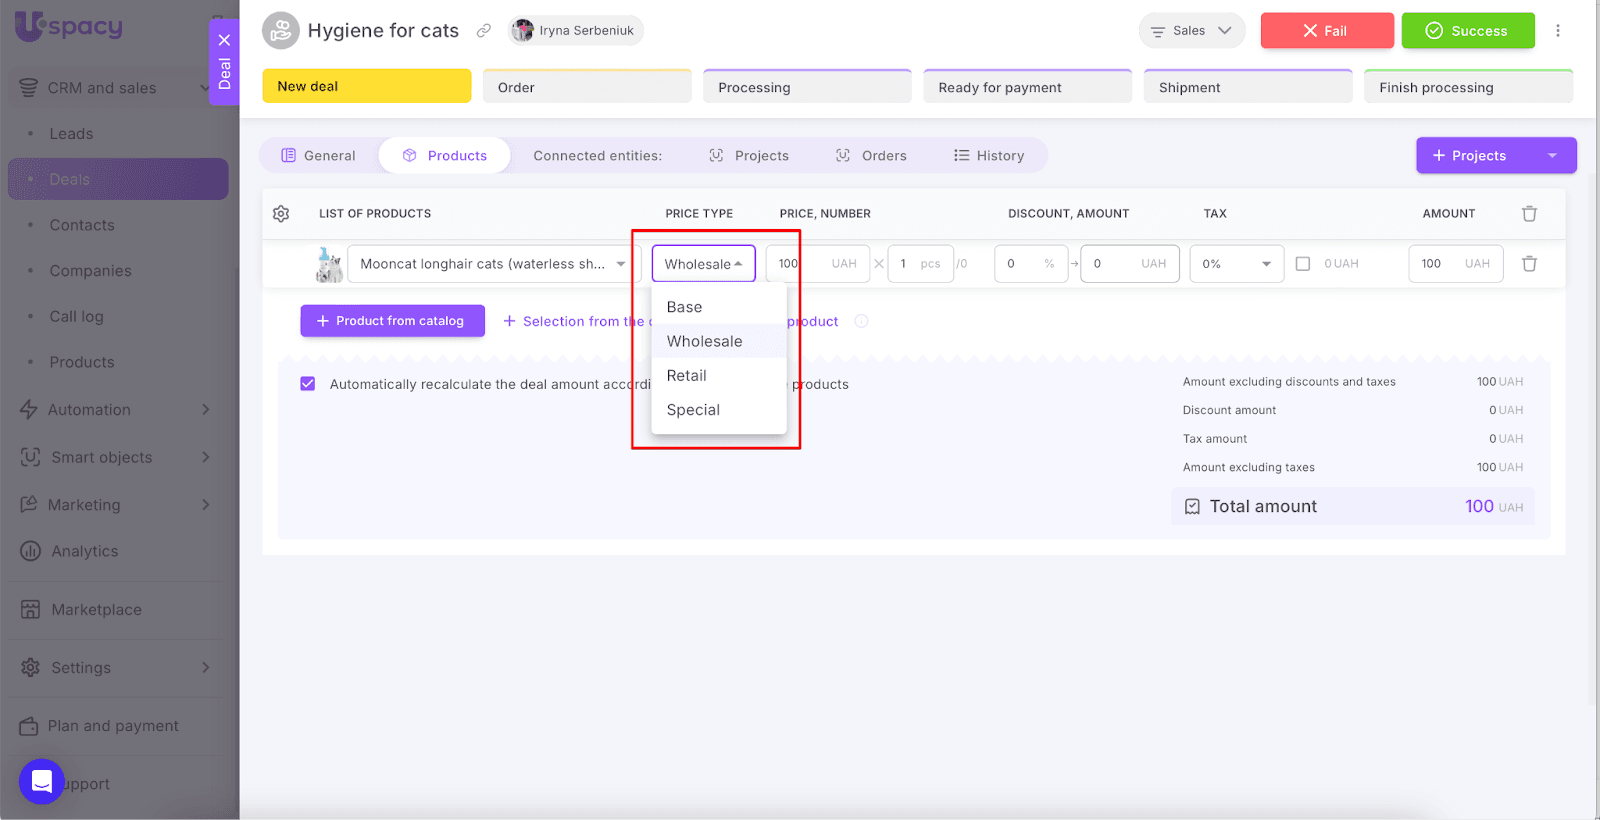
Task: Select Retail from price type list
Action: (x=687, y=376)
